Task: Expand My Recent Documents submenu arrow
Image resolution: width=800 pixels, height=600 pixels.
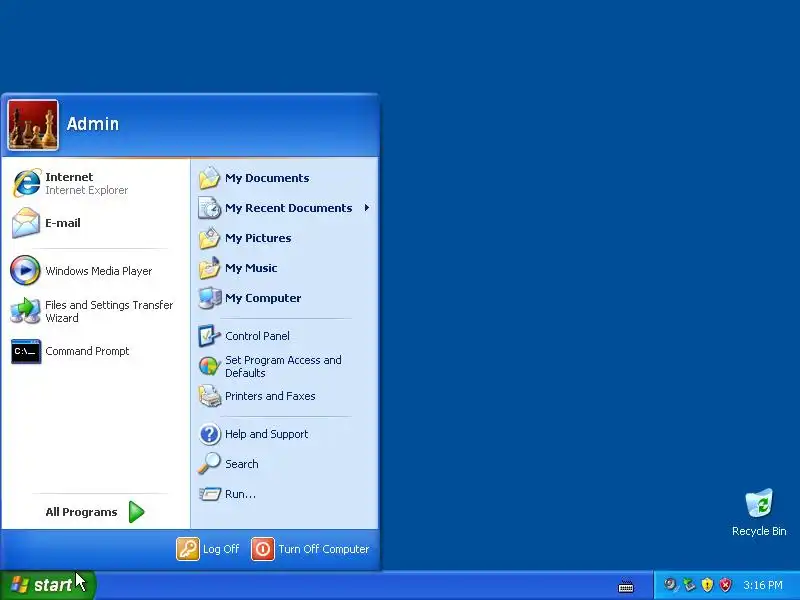Action: (x=367, y=208)
